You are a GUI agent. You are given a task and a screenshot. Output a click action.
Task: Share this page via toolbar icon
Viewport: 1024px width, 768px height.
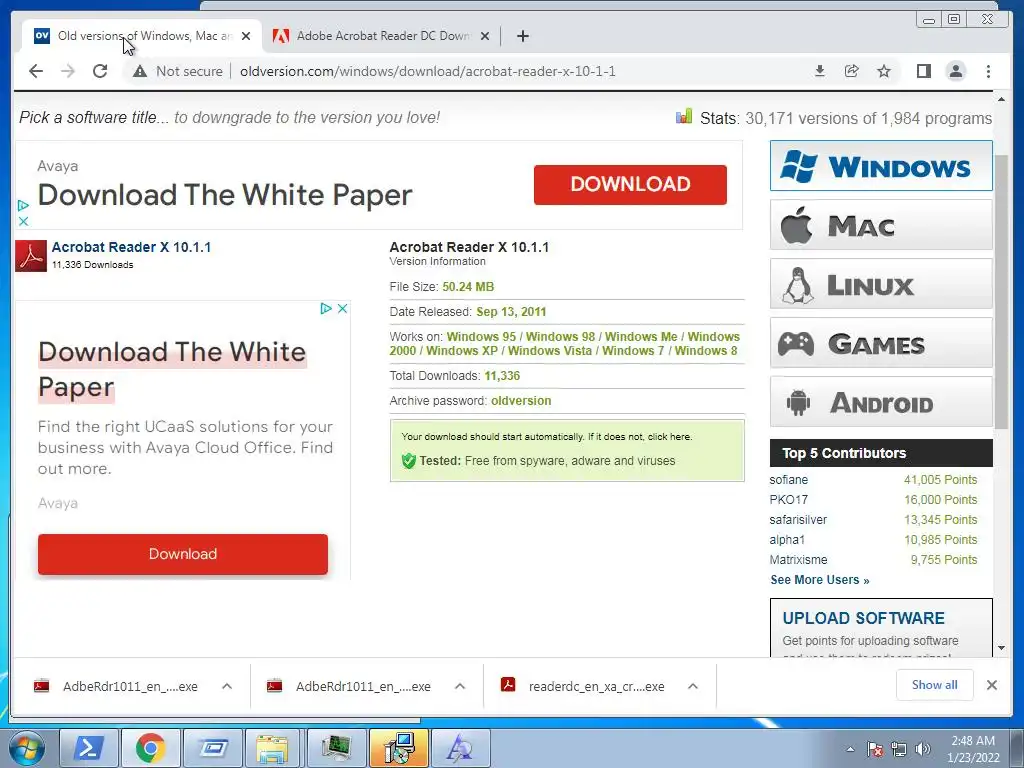[x=852, y=71]
